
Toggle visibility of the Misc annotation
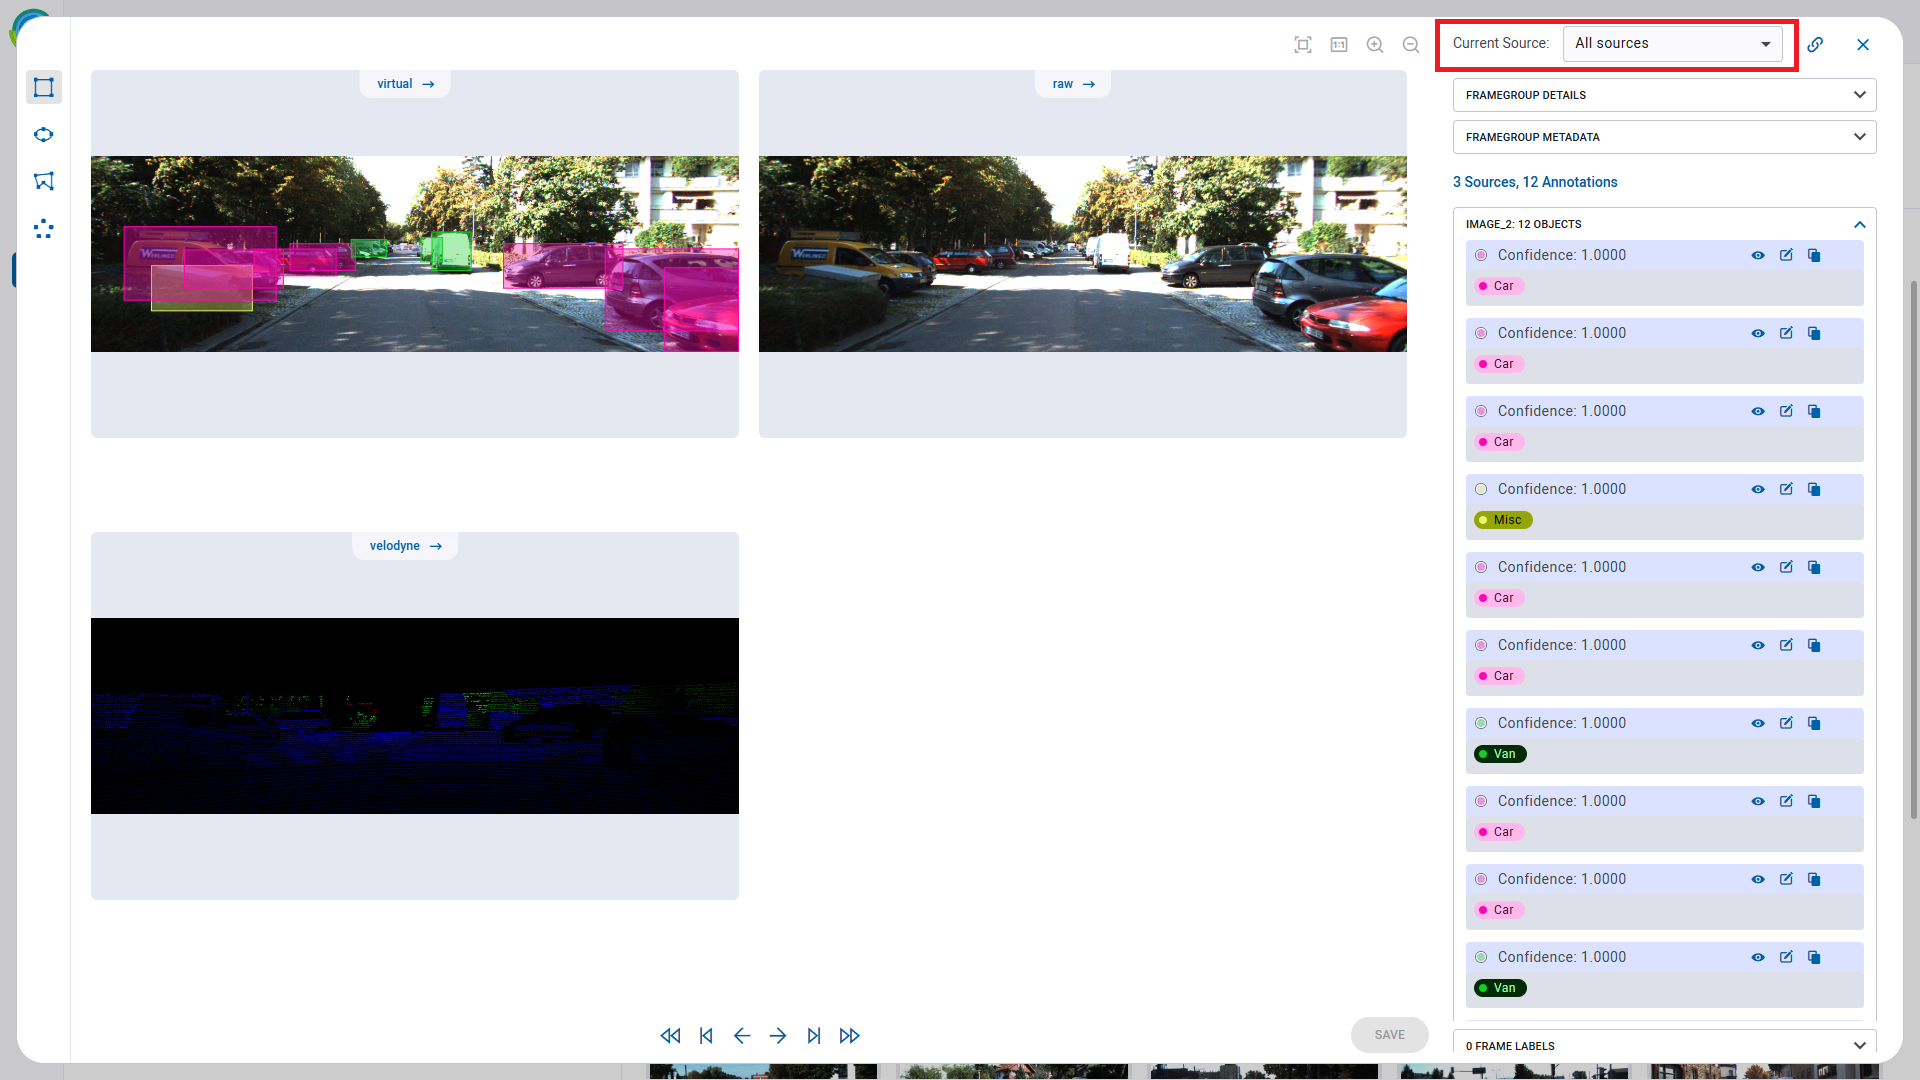click(x=1758, y=489)
